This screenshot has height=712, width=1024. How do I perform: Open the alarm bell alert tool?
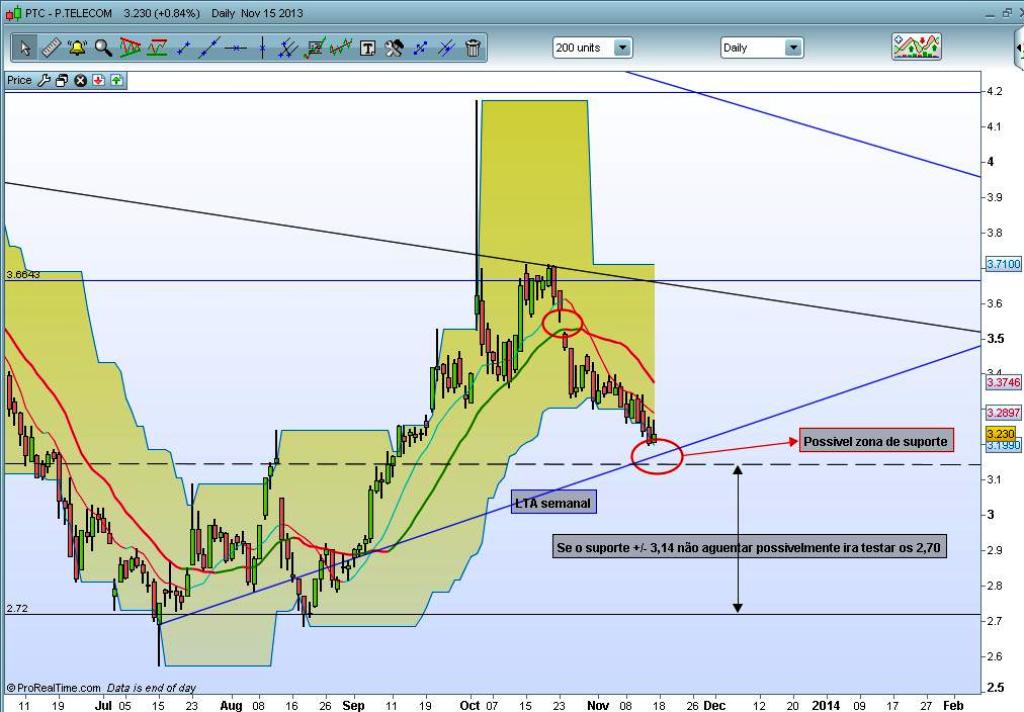(x=77, y=48)
